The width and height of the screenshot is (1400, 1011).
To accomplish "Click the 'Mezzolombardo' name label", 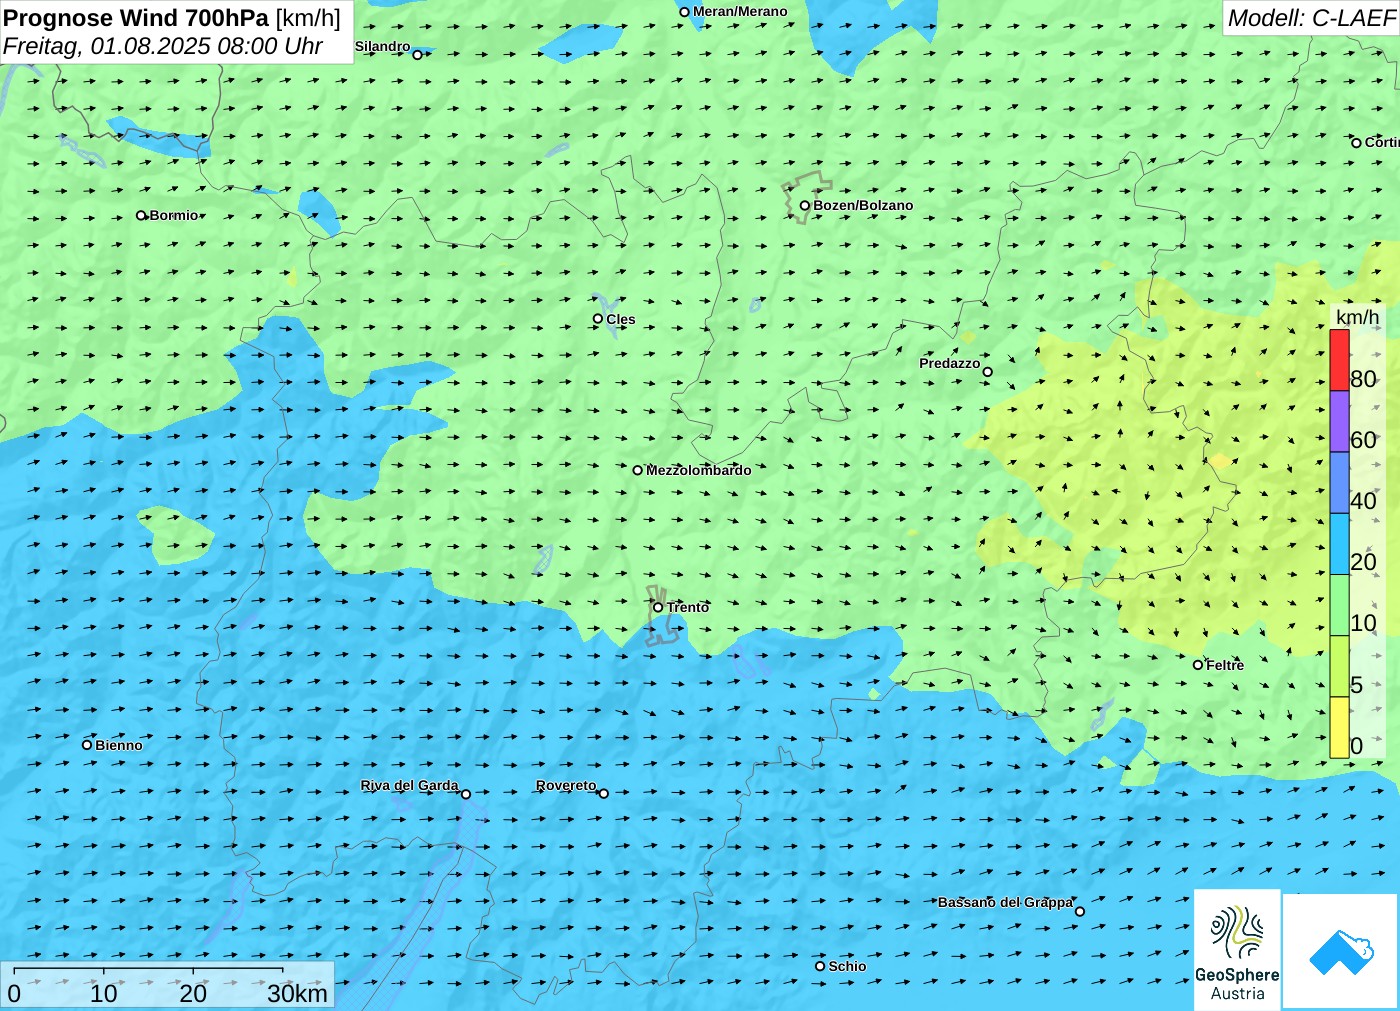I will 698,470.
